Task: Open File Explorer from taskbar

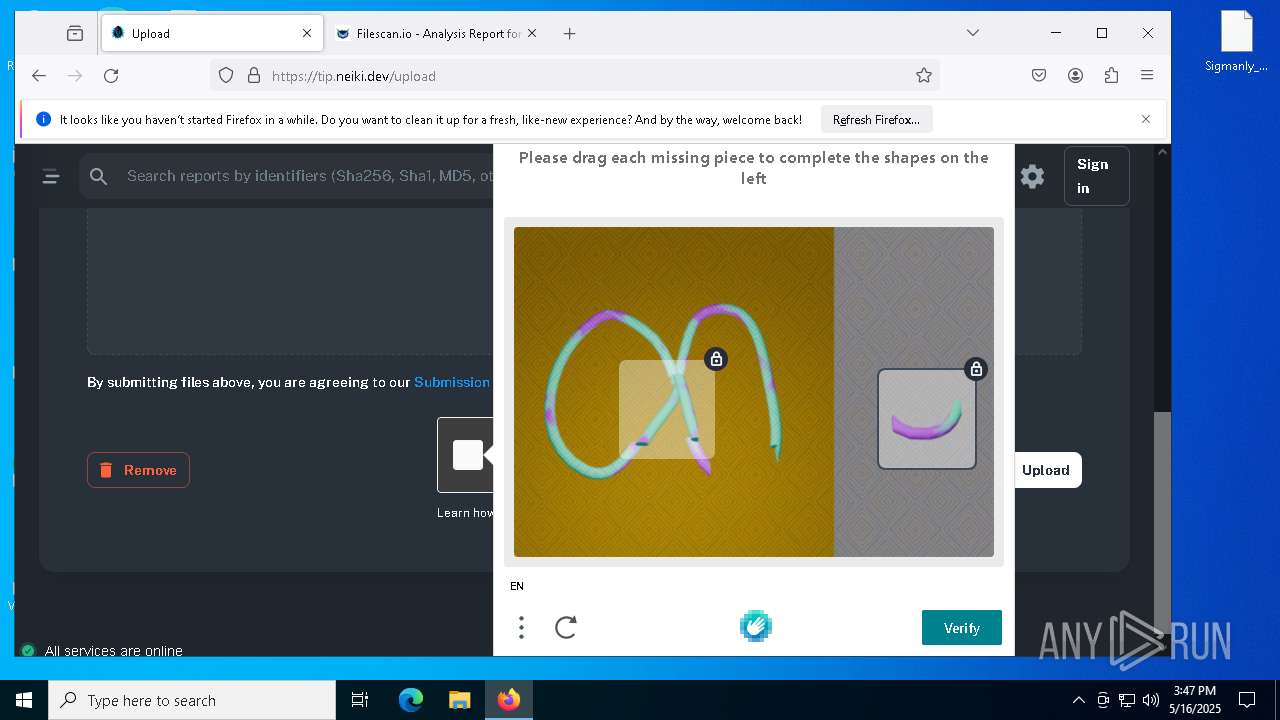Action: pos(459,700)
